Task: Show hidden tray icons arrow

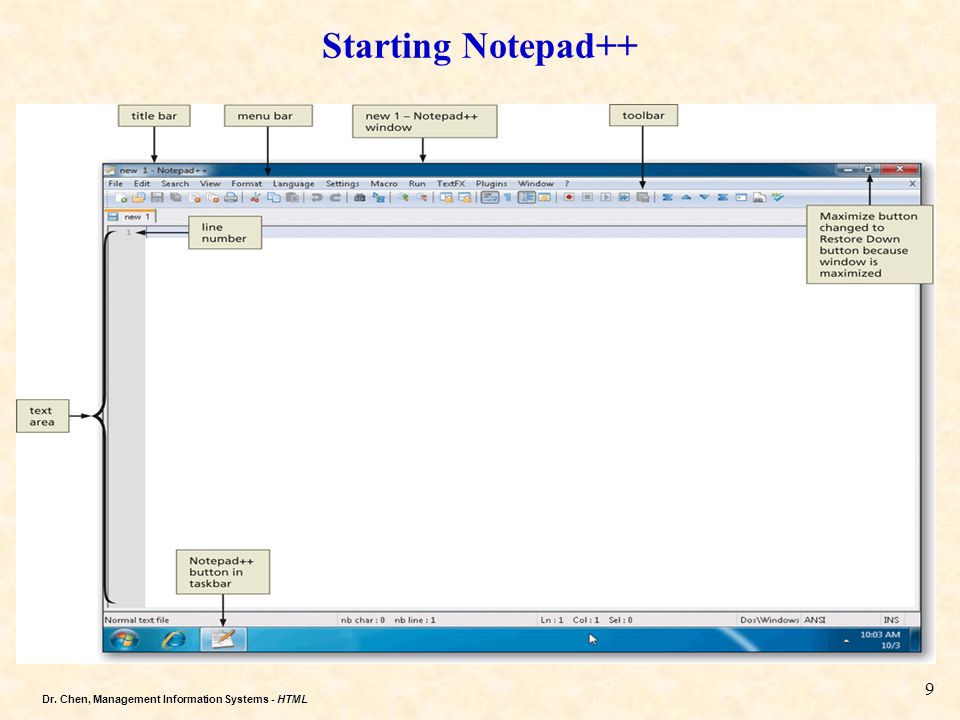Action: (846, 641)
